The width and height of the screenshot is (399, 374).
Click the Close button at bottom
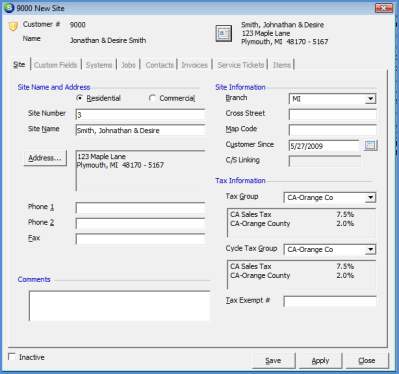[367, 361]
